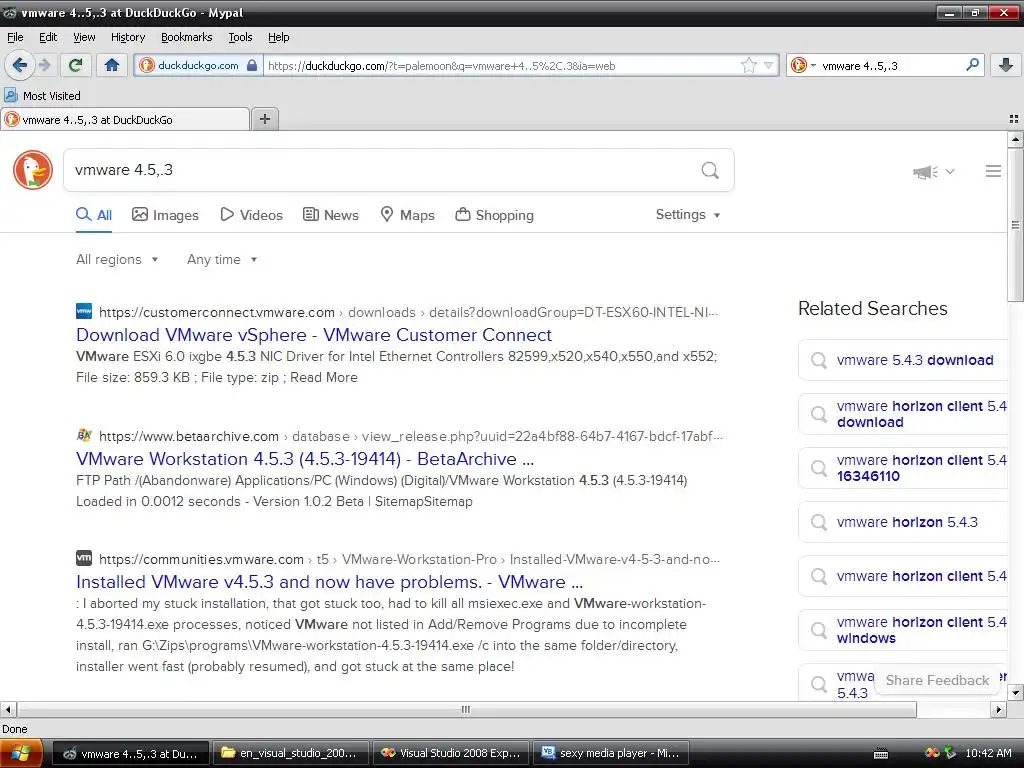Select related search horizon client windows
This screenshot has height=768, width=1024.
pyautogui.click(x=903, y=630)
